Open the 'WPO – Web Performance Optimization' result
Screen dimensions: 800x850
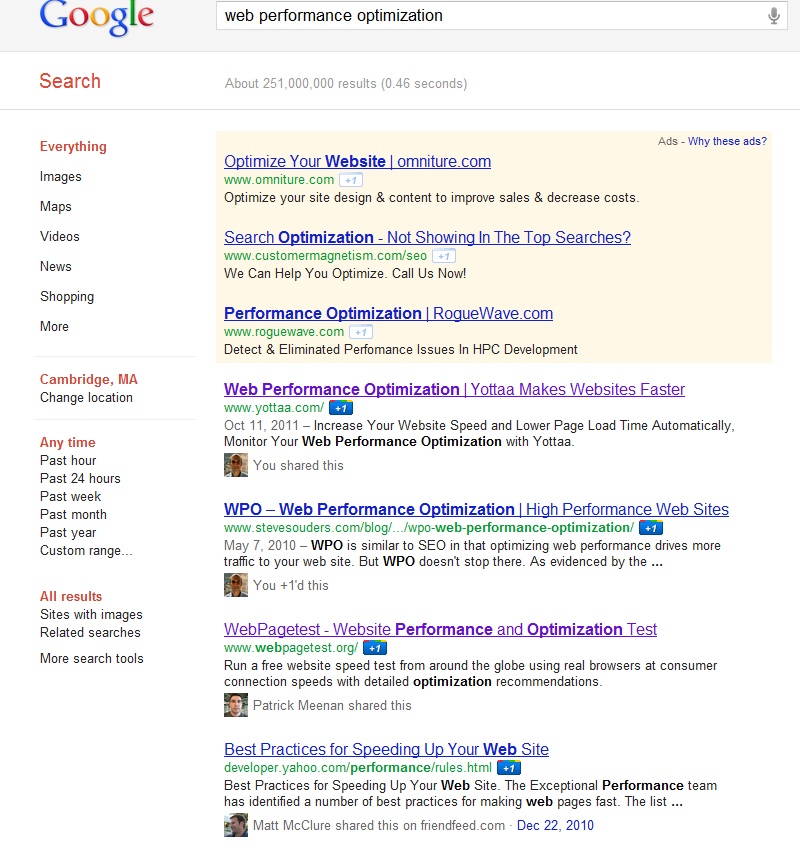point(476,510)
